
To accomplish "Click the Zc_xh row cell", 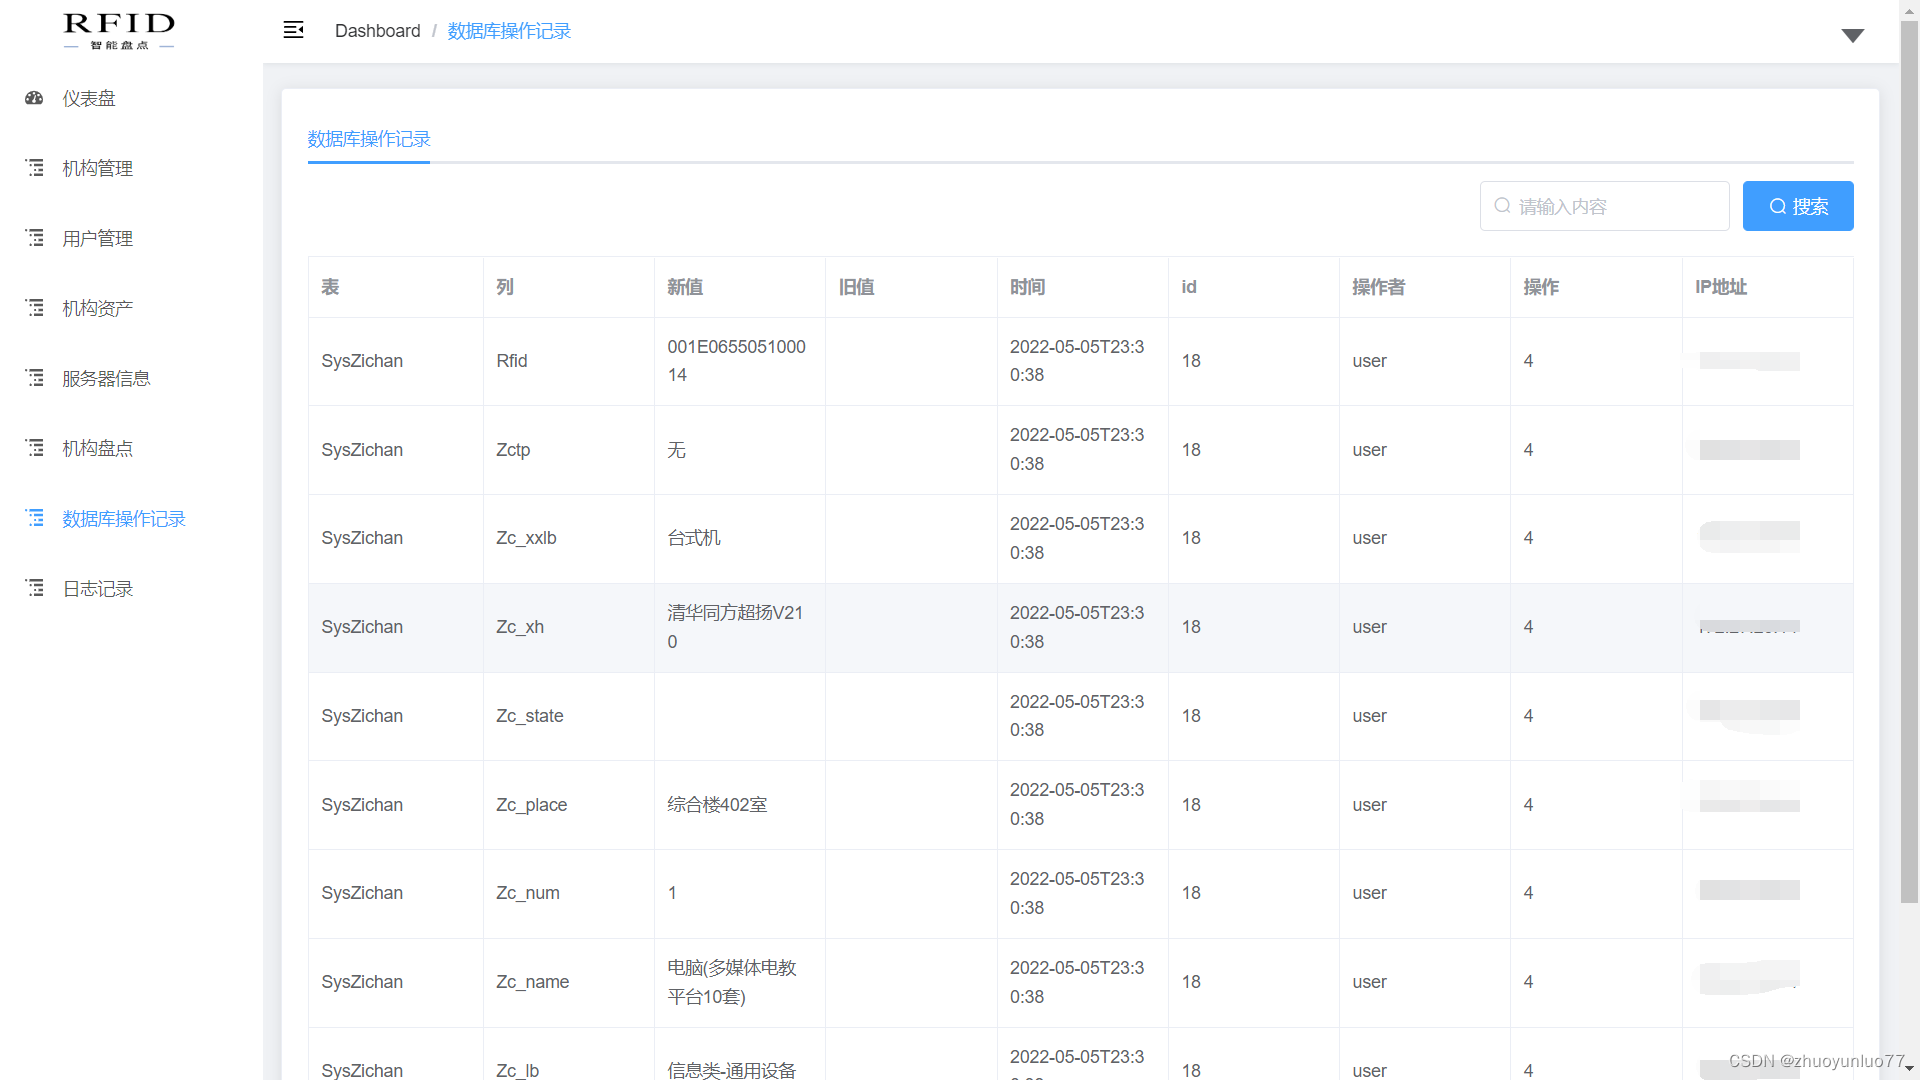I will [520, 627].
